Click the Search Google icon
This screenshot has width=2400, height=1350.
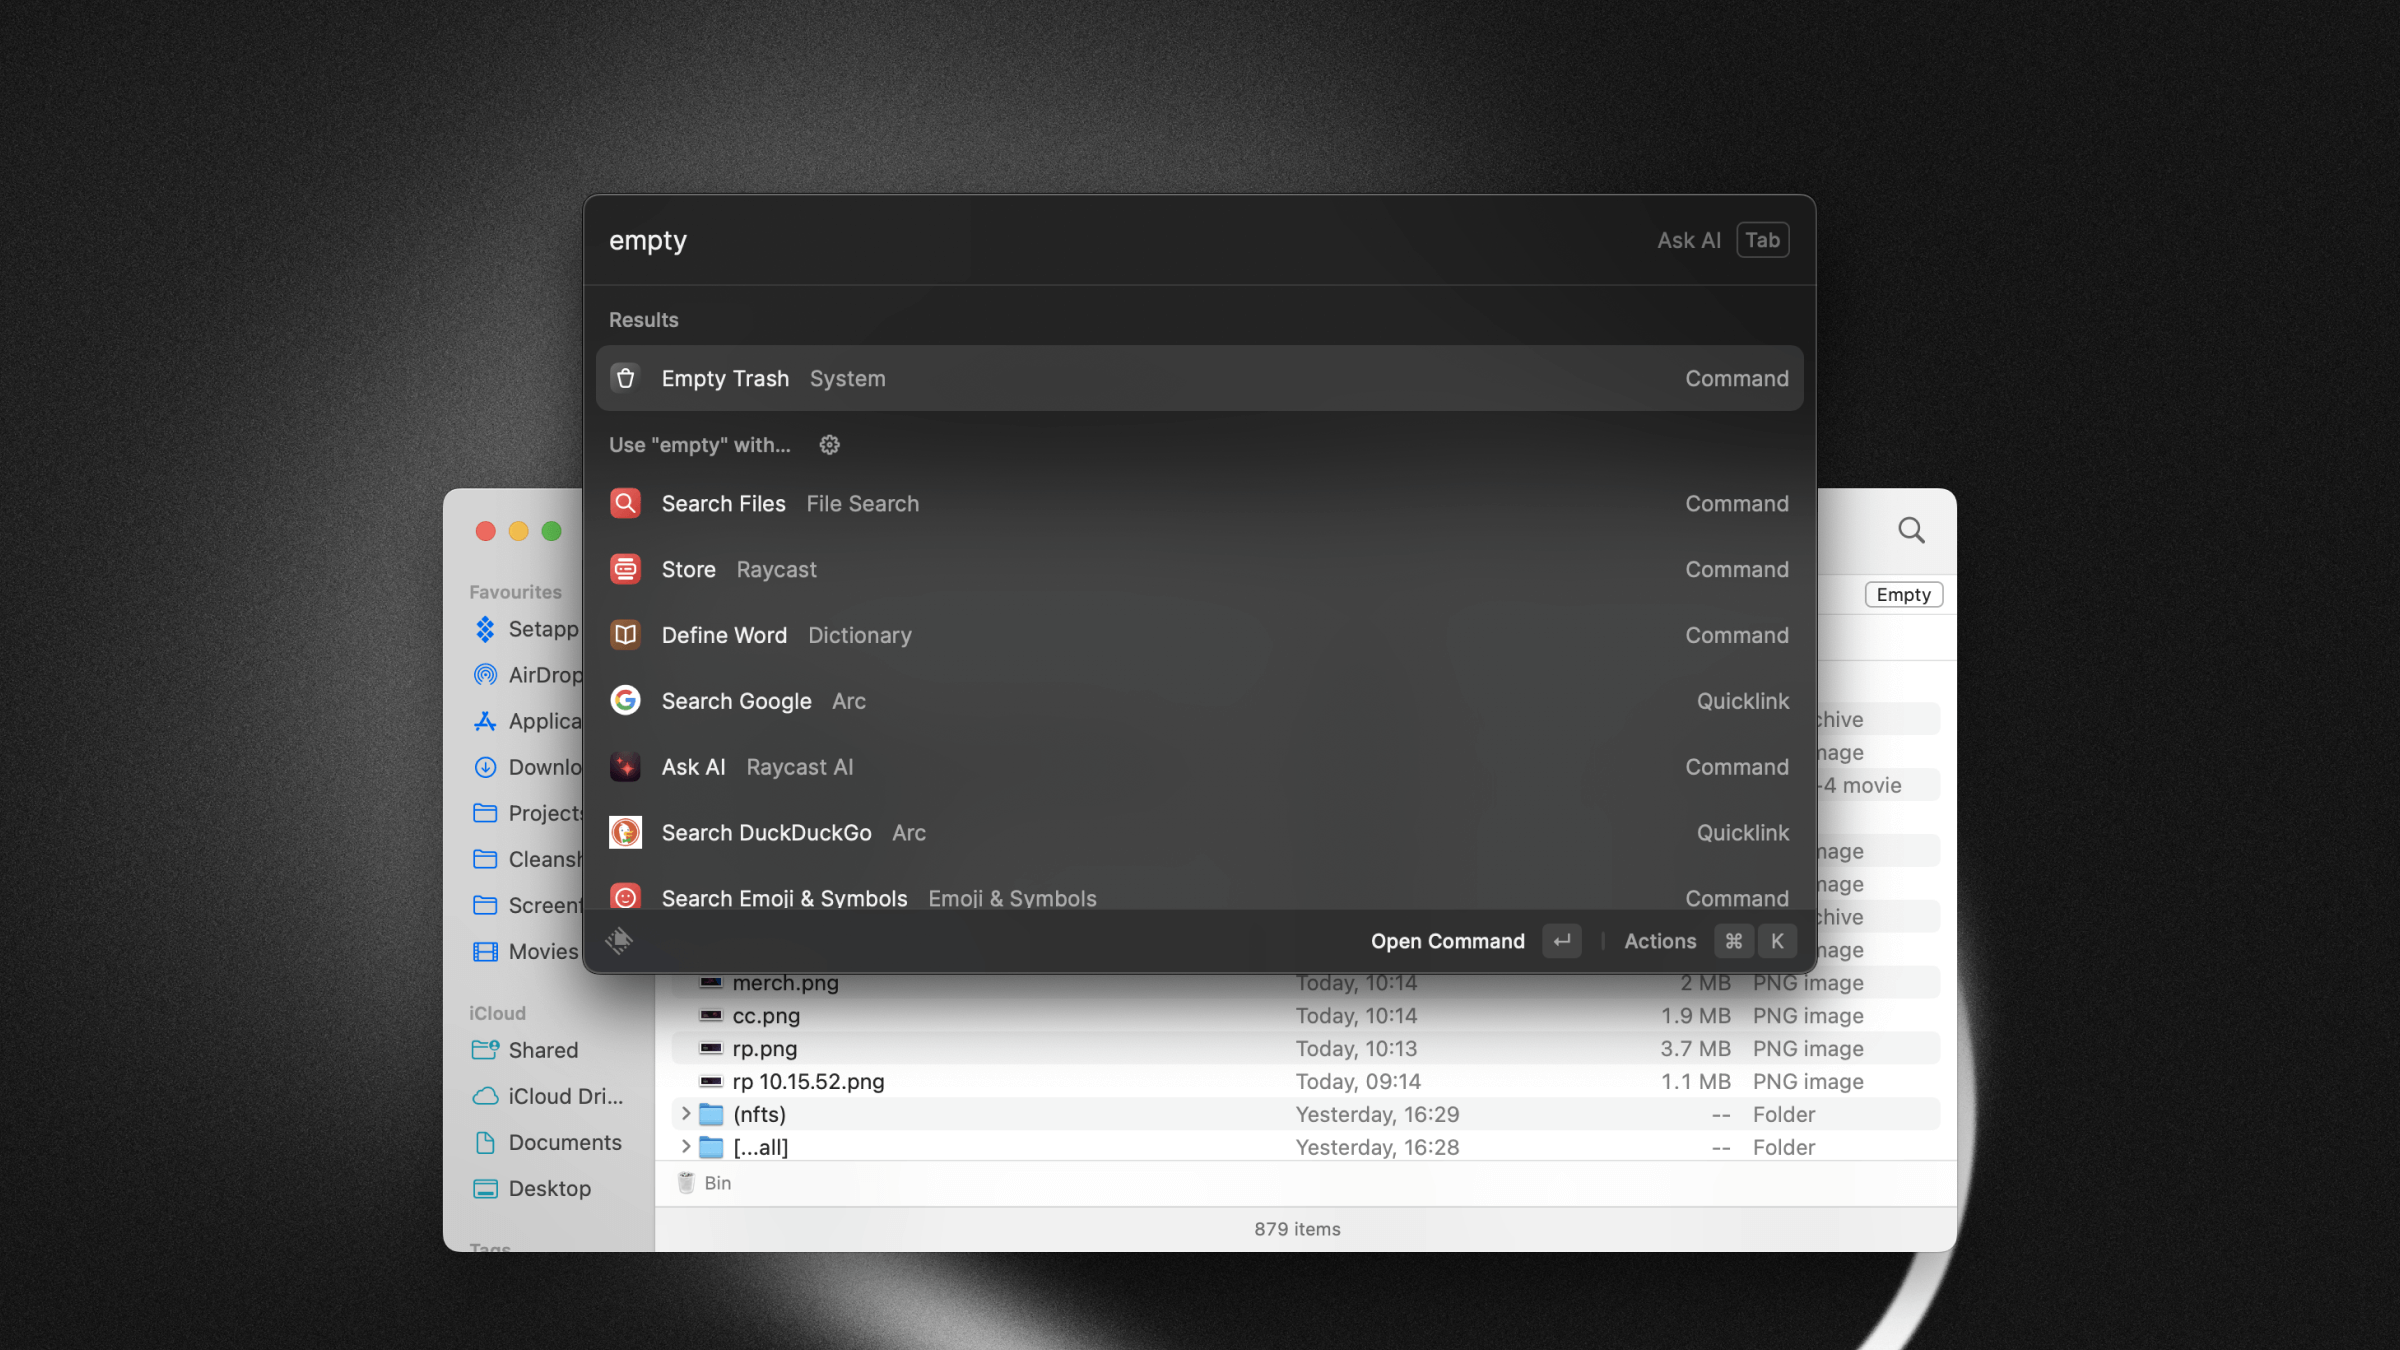coord(625,701)
